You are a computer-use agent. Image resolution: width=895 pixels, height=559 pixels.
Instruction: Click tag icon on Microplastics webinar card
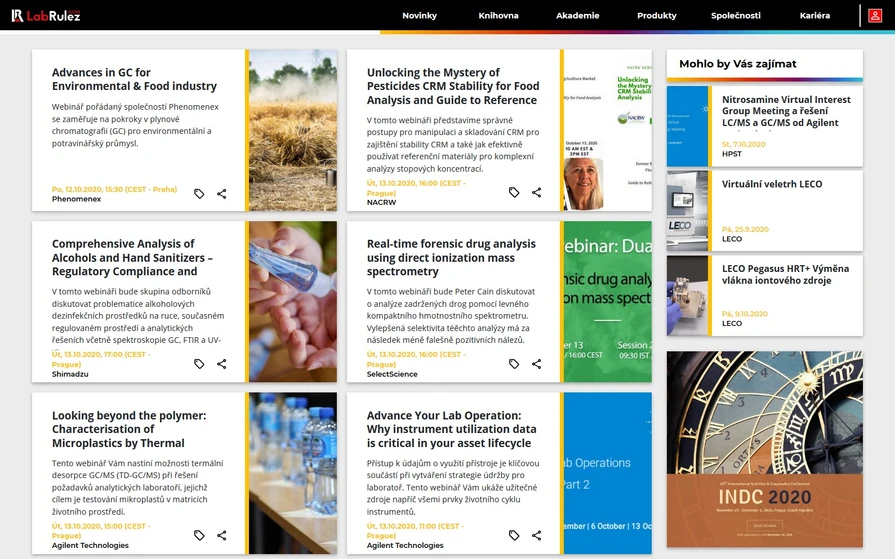pos(199,536)
